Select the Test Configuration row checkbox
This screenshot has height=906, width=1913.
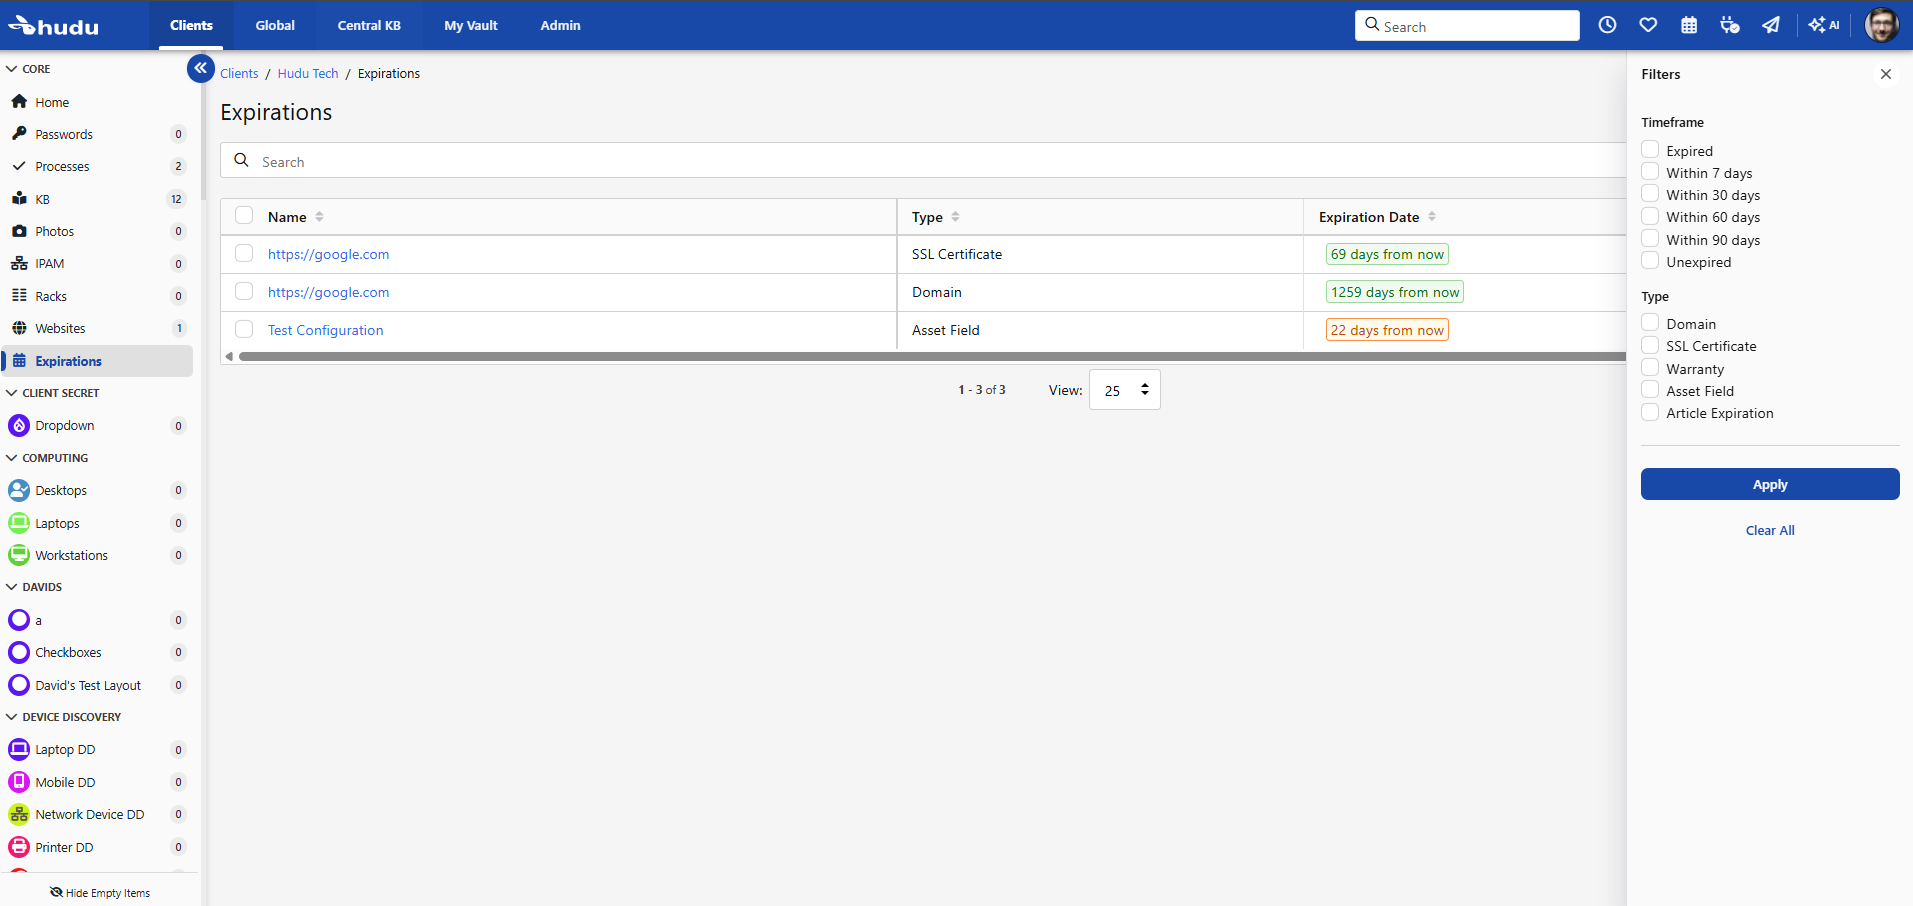[244, 329]
